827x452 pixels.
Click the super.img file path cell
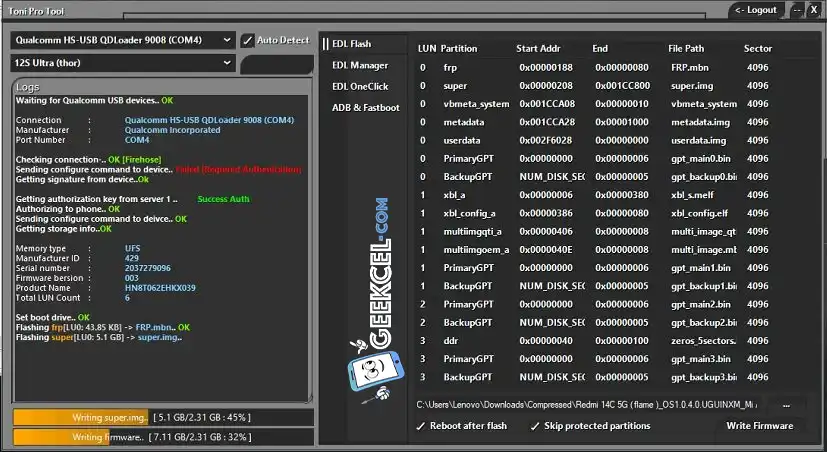click(692, 85)
